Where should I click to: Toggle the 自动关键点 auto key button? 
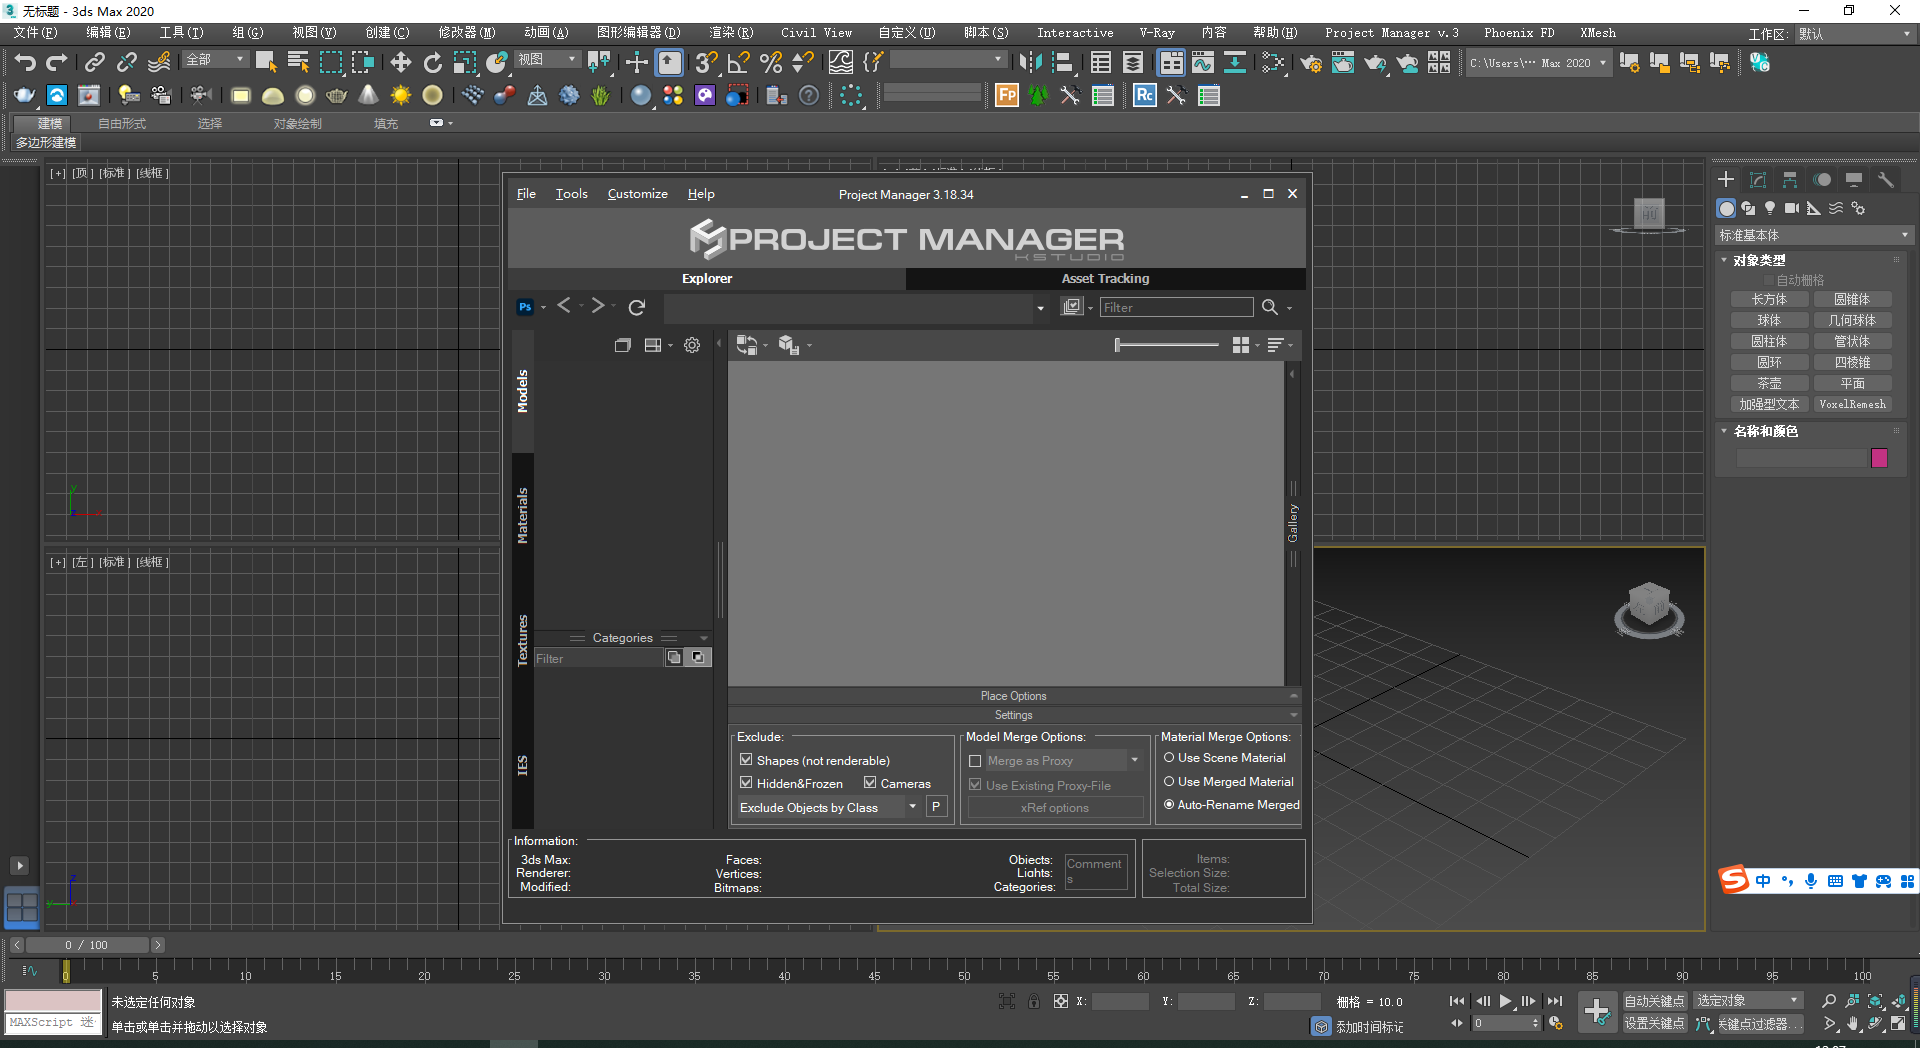(1654, 1001)
